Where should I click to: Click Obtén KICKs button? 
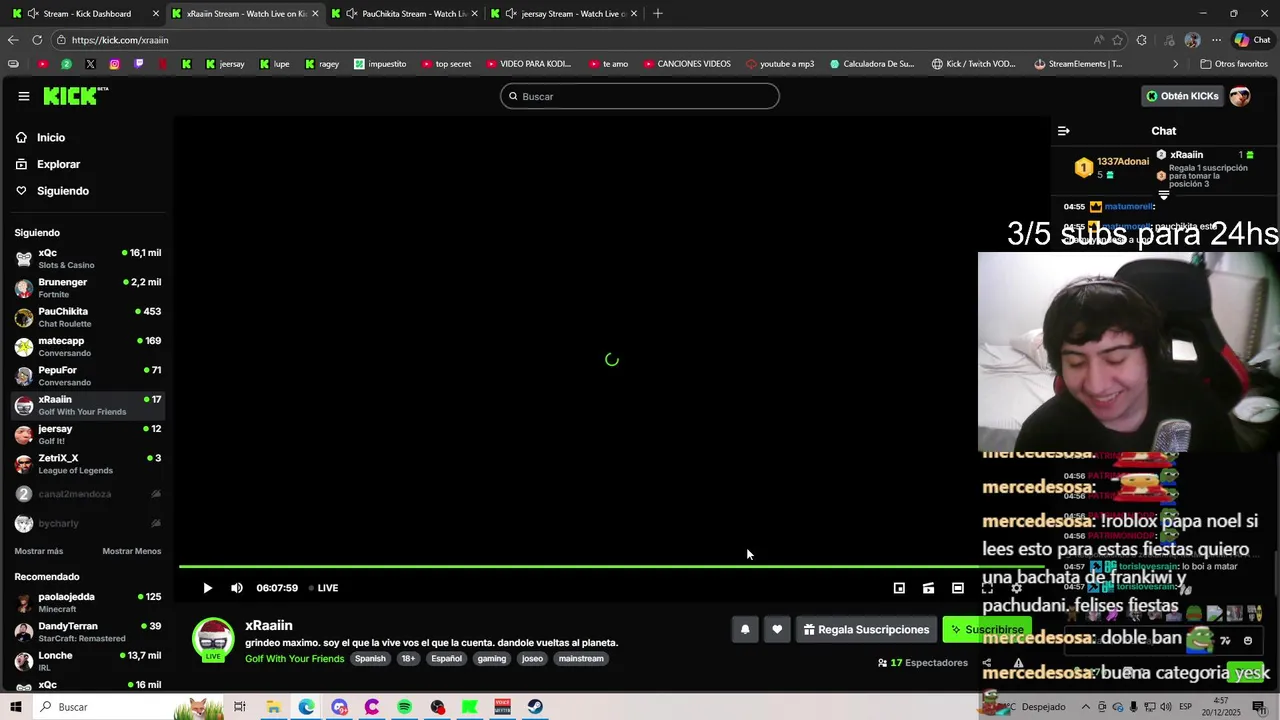click(1183, 96)
